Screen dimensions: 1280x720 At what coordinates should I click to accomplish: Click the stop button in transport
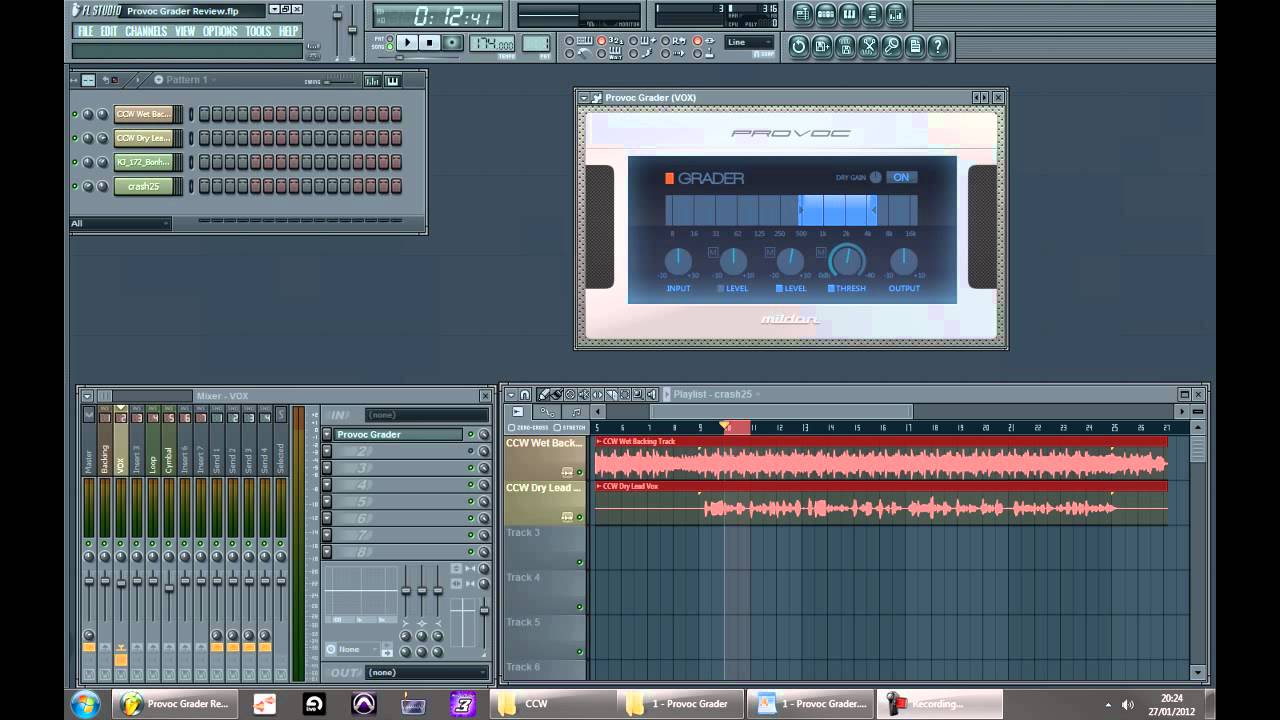pyautogui.click(x=430, y=42)
